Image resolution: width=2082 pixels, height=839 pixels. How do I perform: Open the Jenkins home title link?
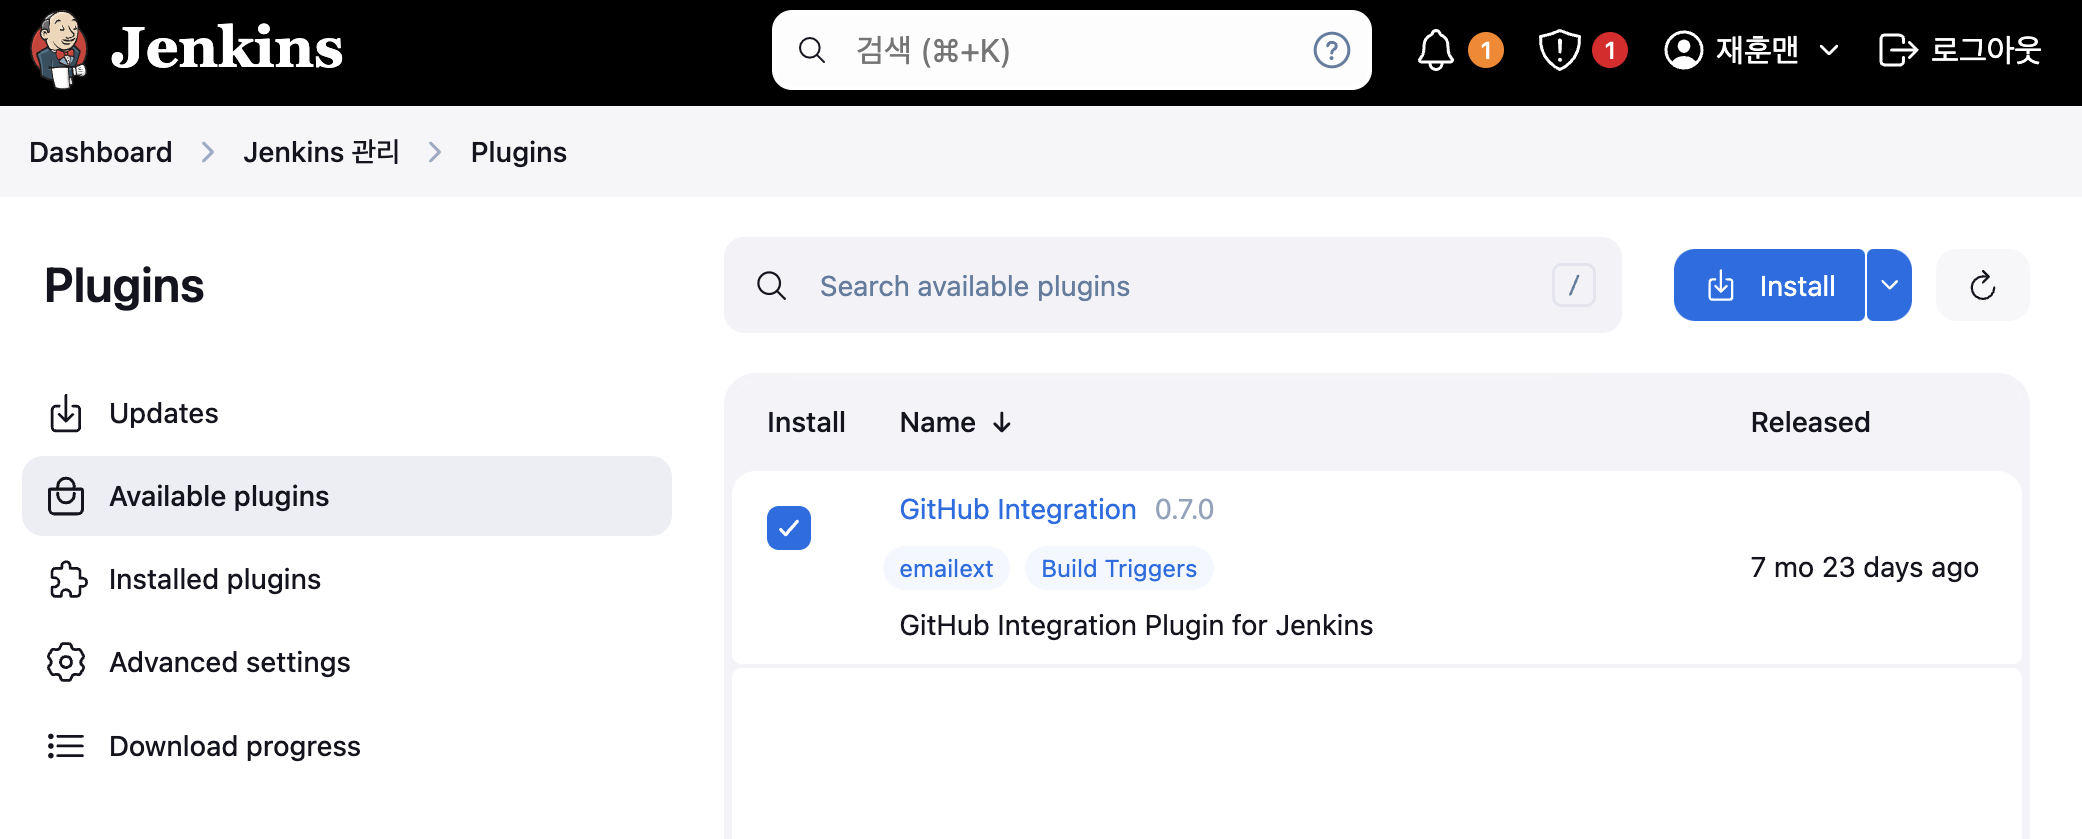pos(227,48)
